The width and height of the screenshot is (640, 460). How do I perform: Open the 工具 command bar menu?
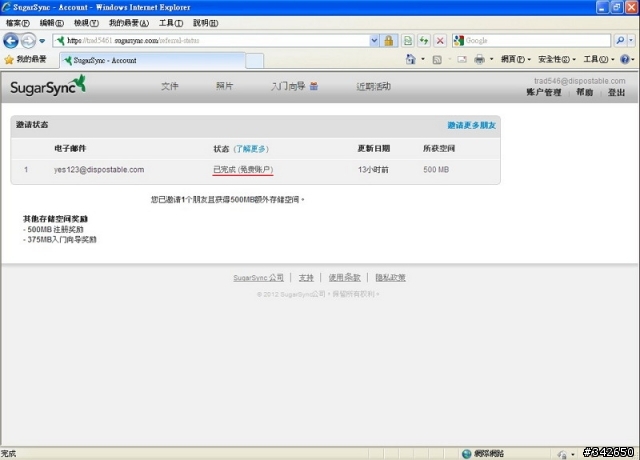pyautogui.click(x=598, y=60)
